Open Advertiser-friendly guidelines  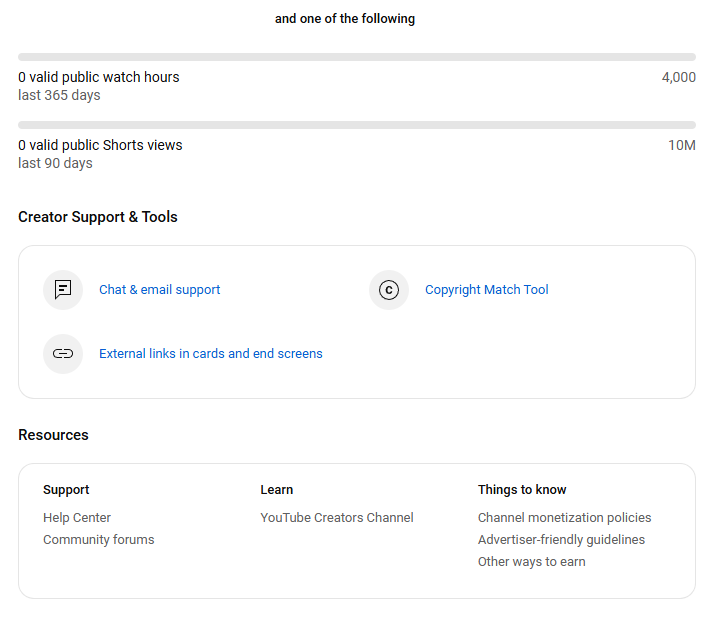coord(561,540)
